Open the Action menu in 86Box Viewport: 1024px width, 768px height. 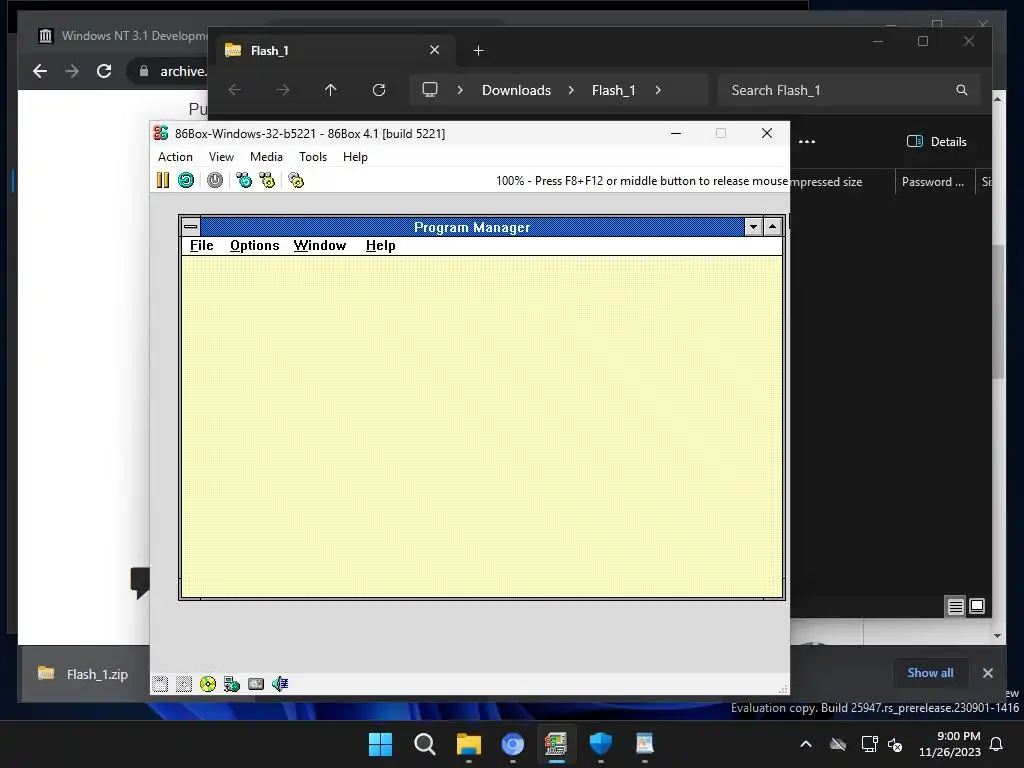pyautogui.click(x=175, y=157)
